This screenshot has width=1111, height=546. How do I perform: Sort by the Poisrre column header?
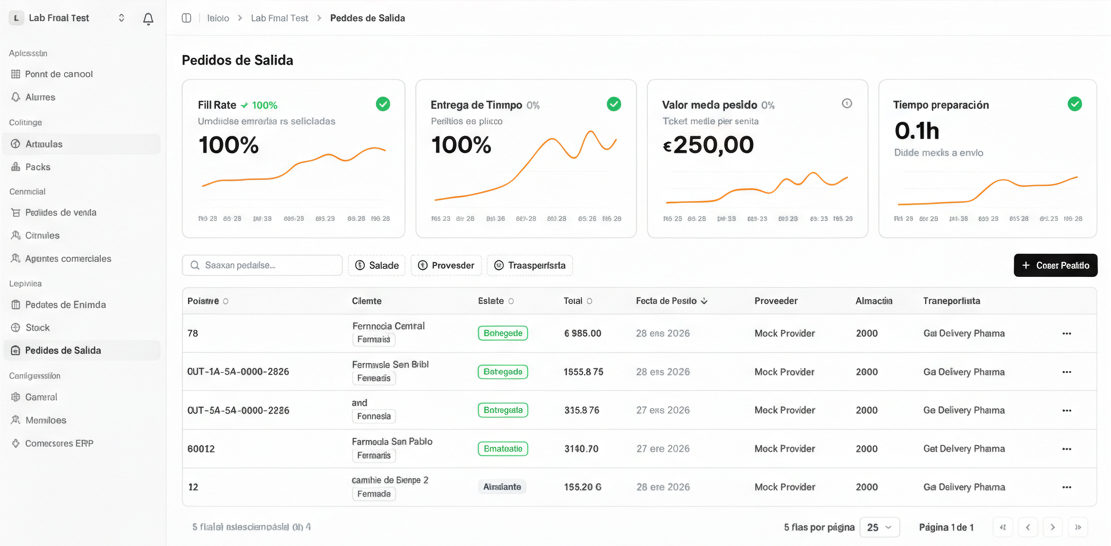(x=208, y=301)
